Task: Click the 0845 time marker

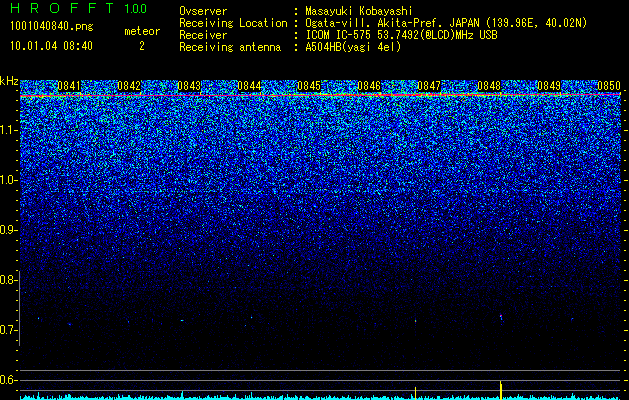Action: point(309,86)
